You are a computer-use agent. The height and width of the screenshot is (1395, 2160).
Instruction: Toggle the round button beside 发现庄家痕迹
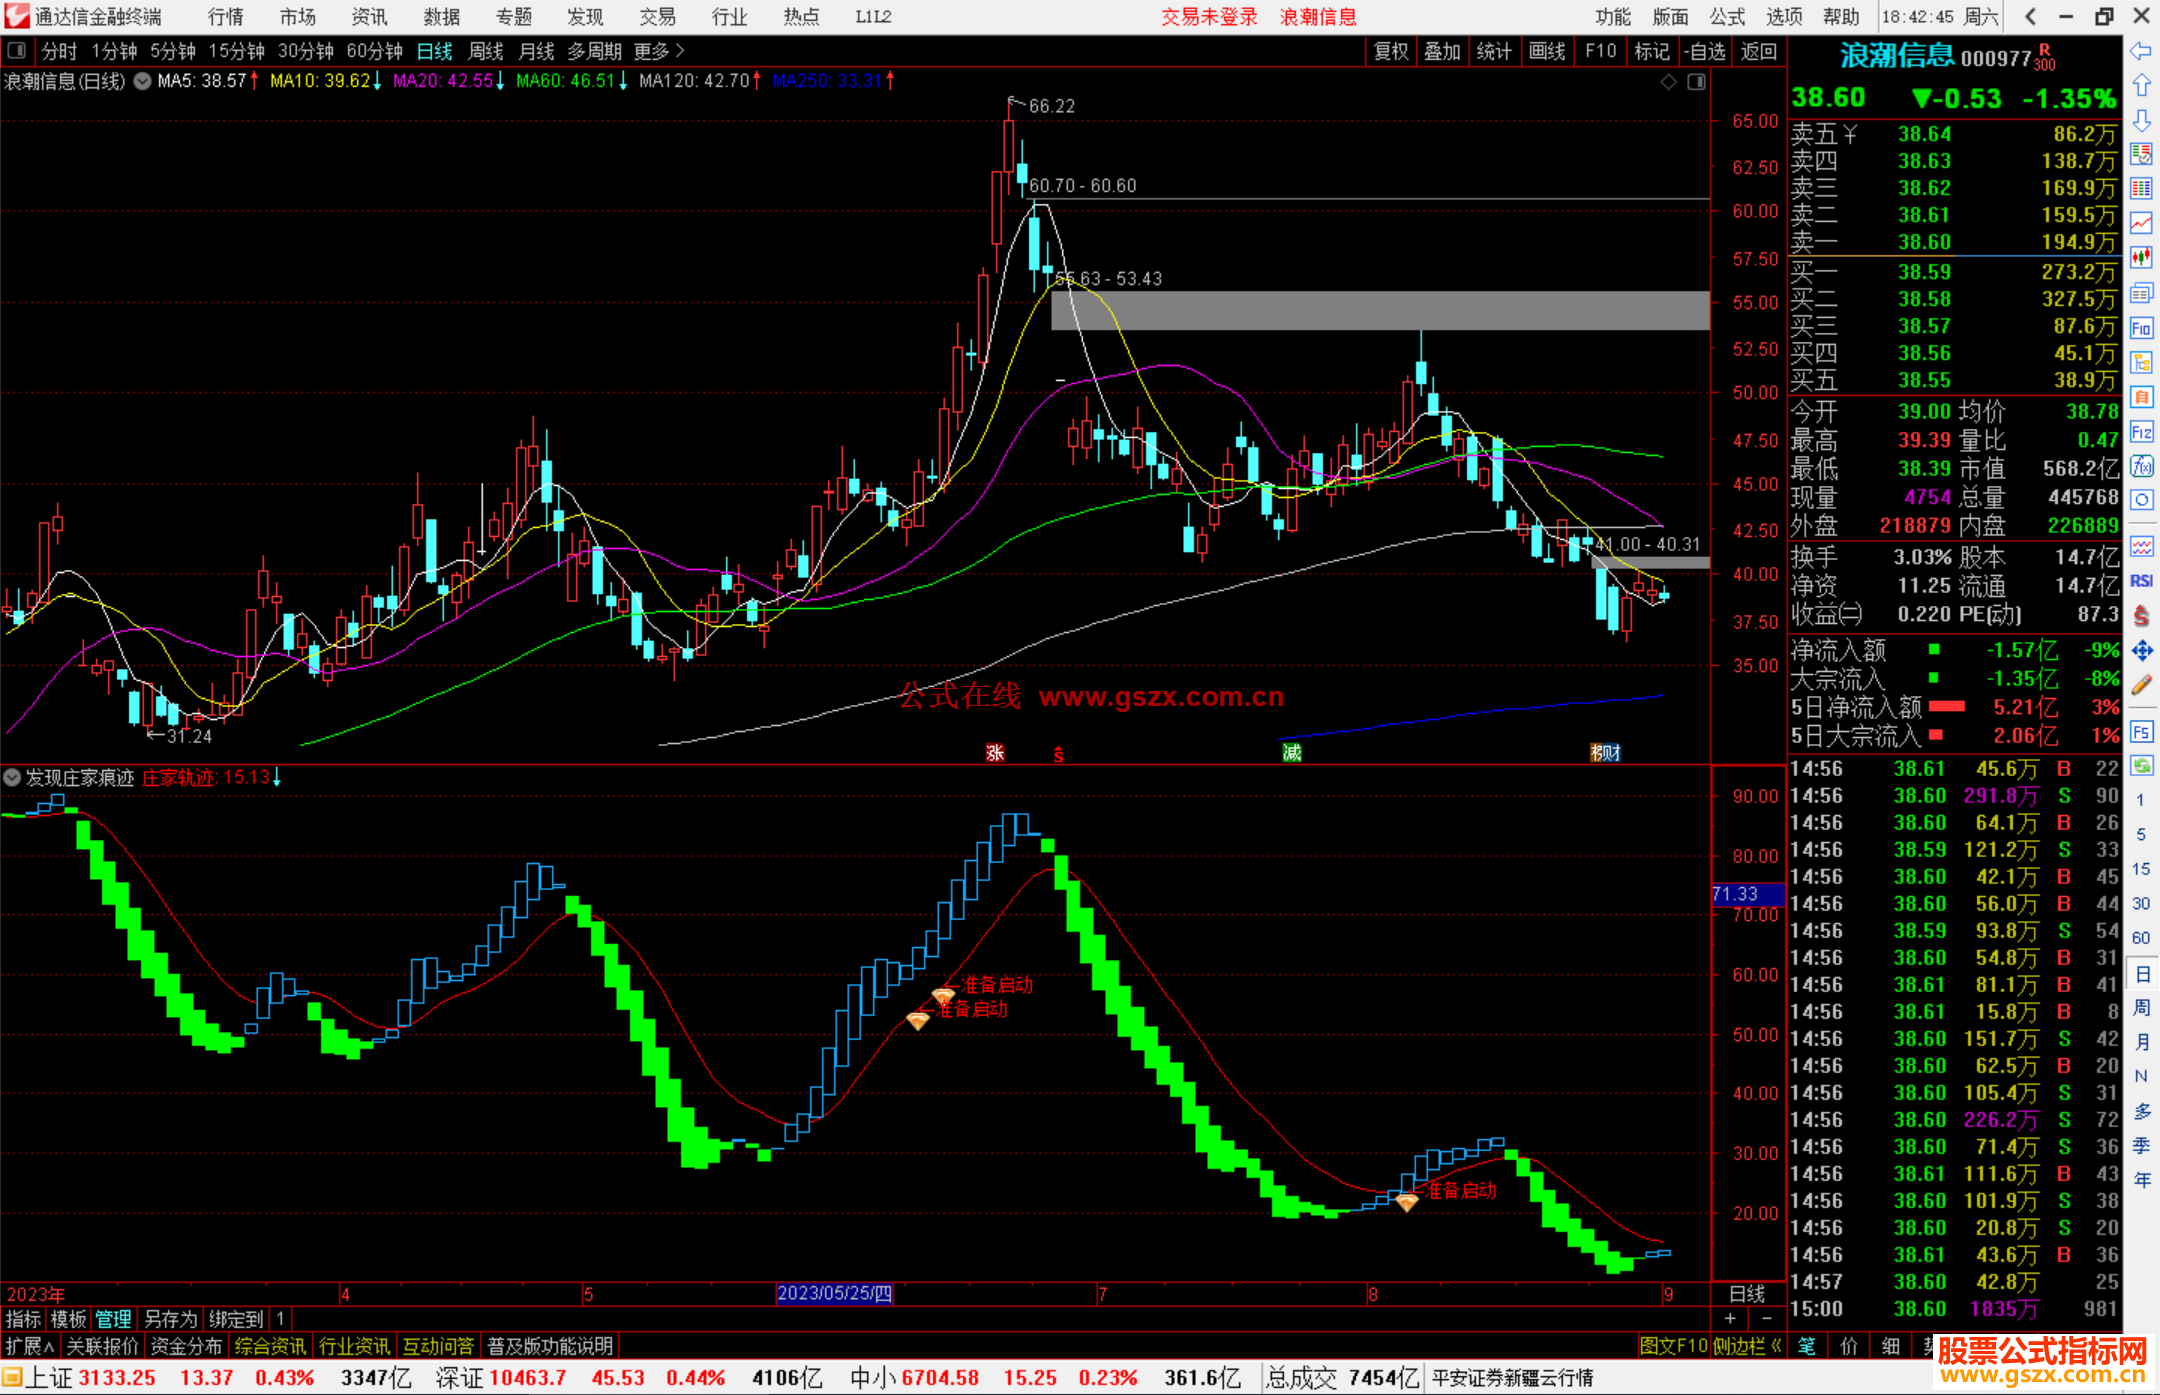tap(12, 777)
